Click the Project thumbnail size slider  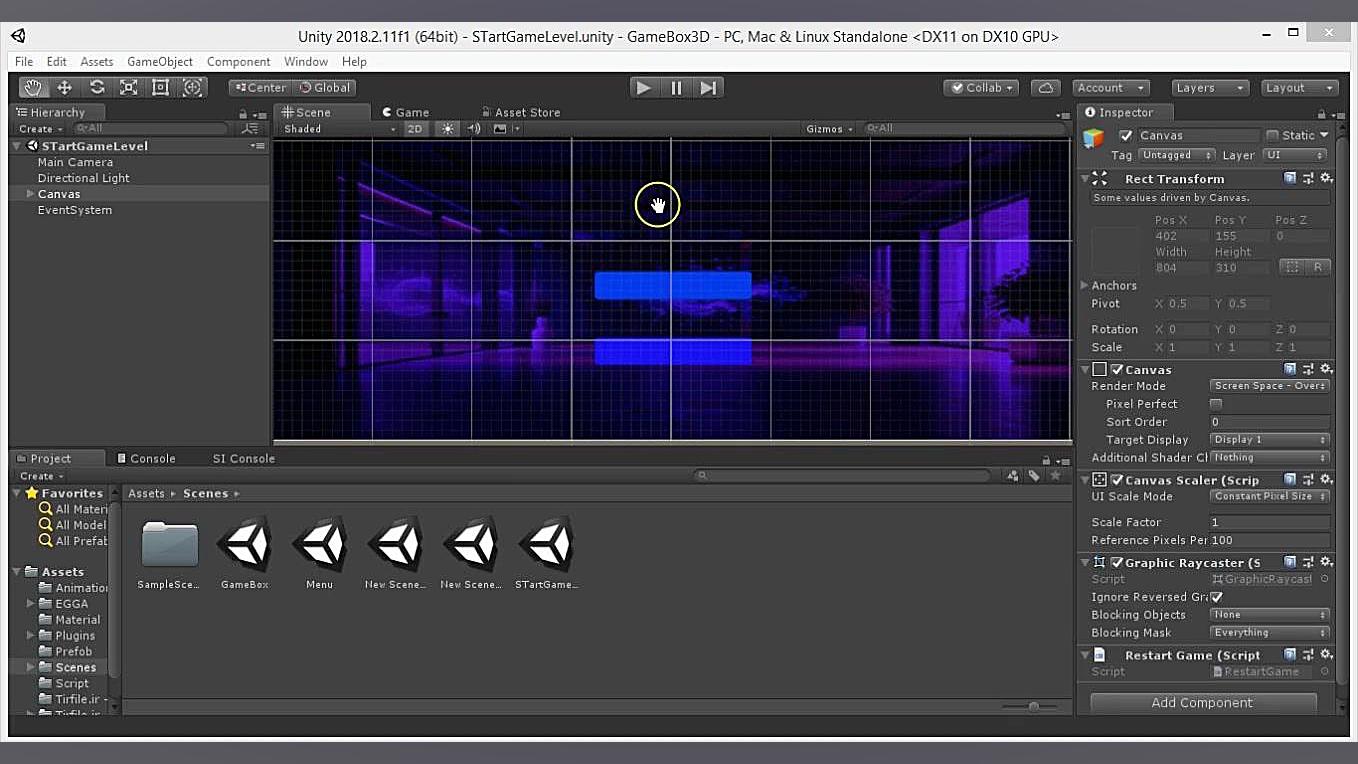coord(1033,707)
